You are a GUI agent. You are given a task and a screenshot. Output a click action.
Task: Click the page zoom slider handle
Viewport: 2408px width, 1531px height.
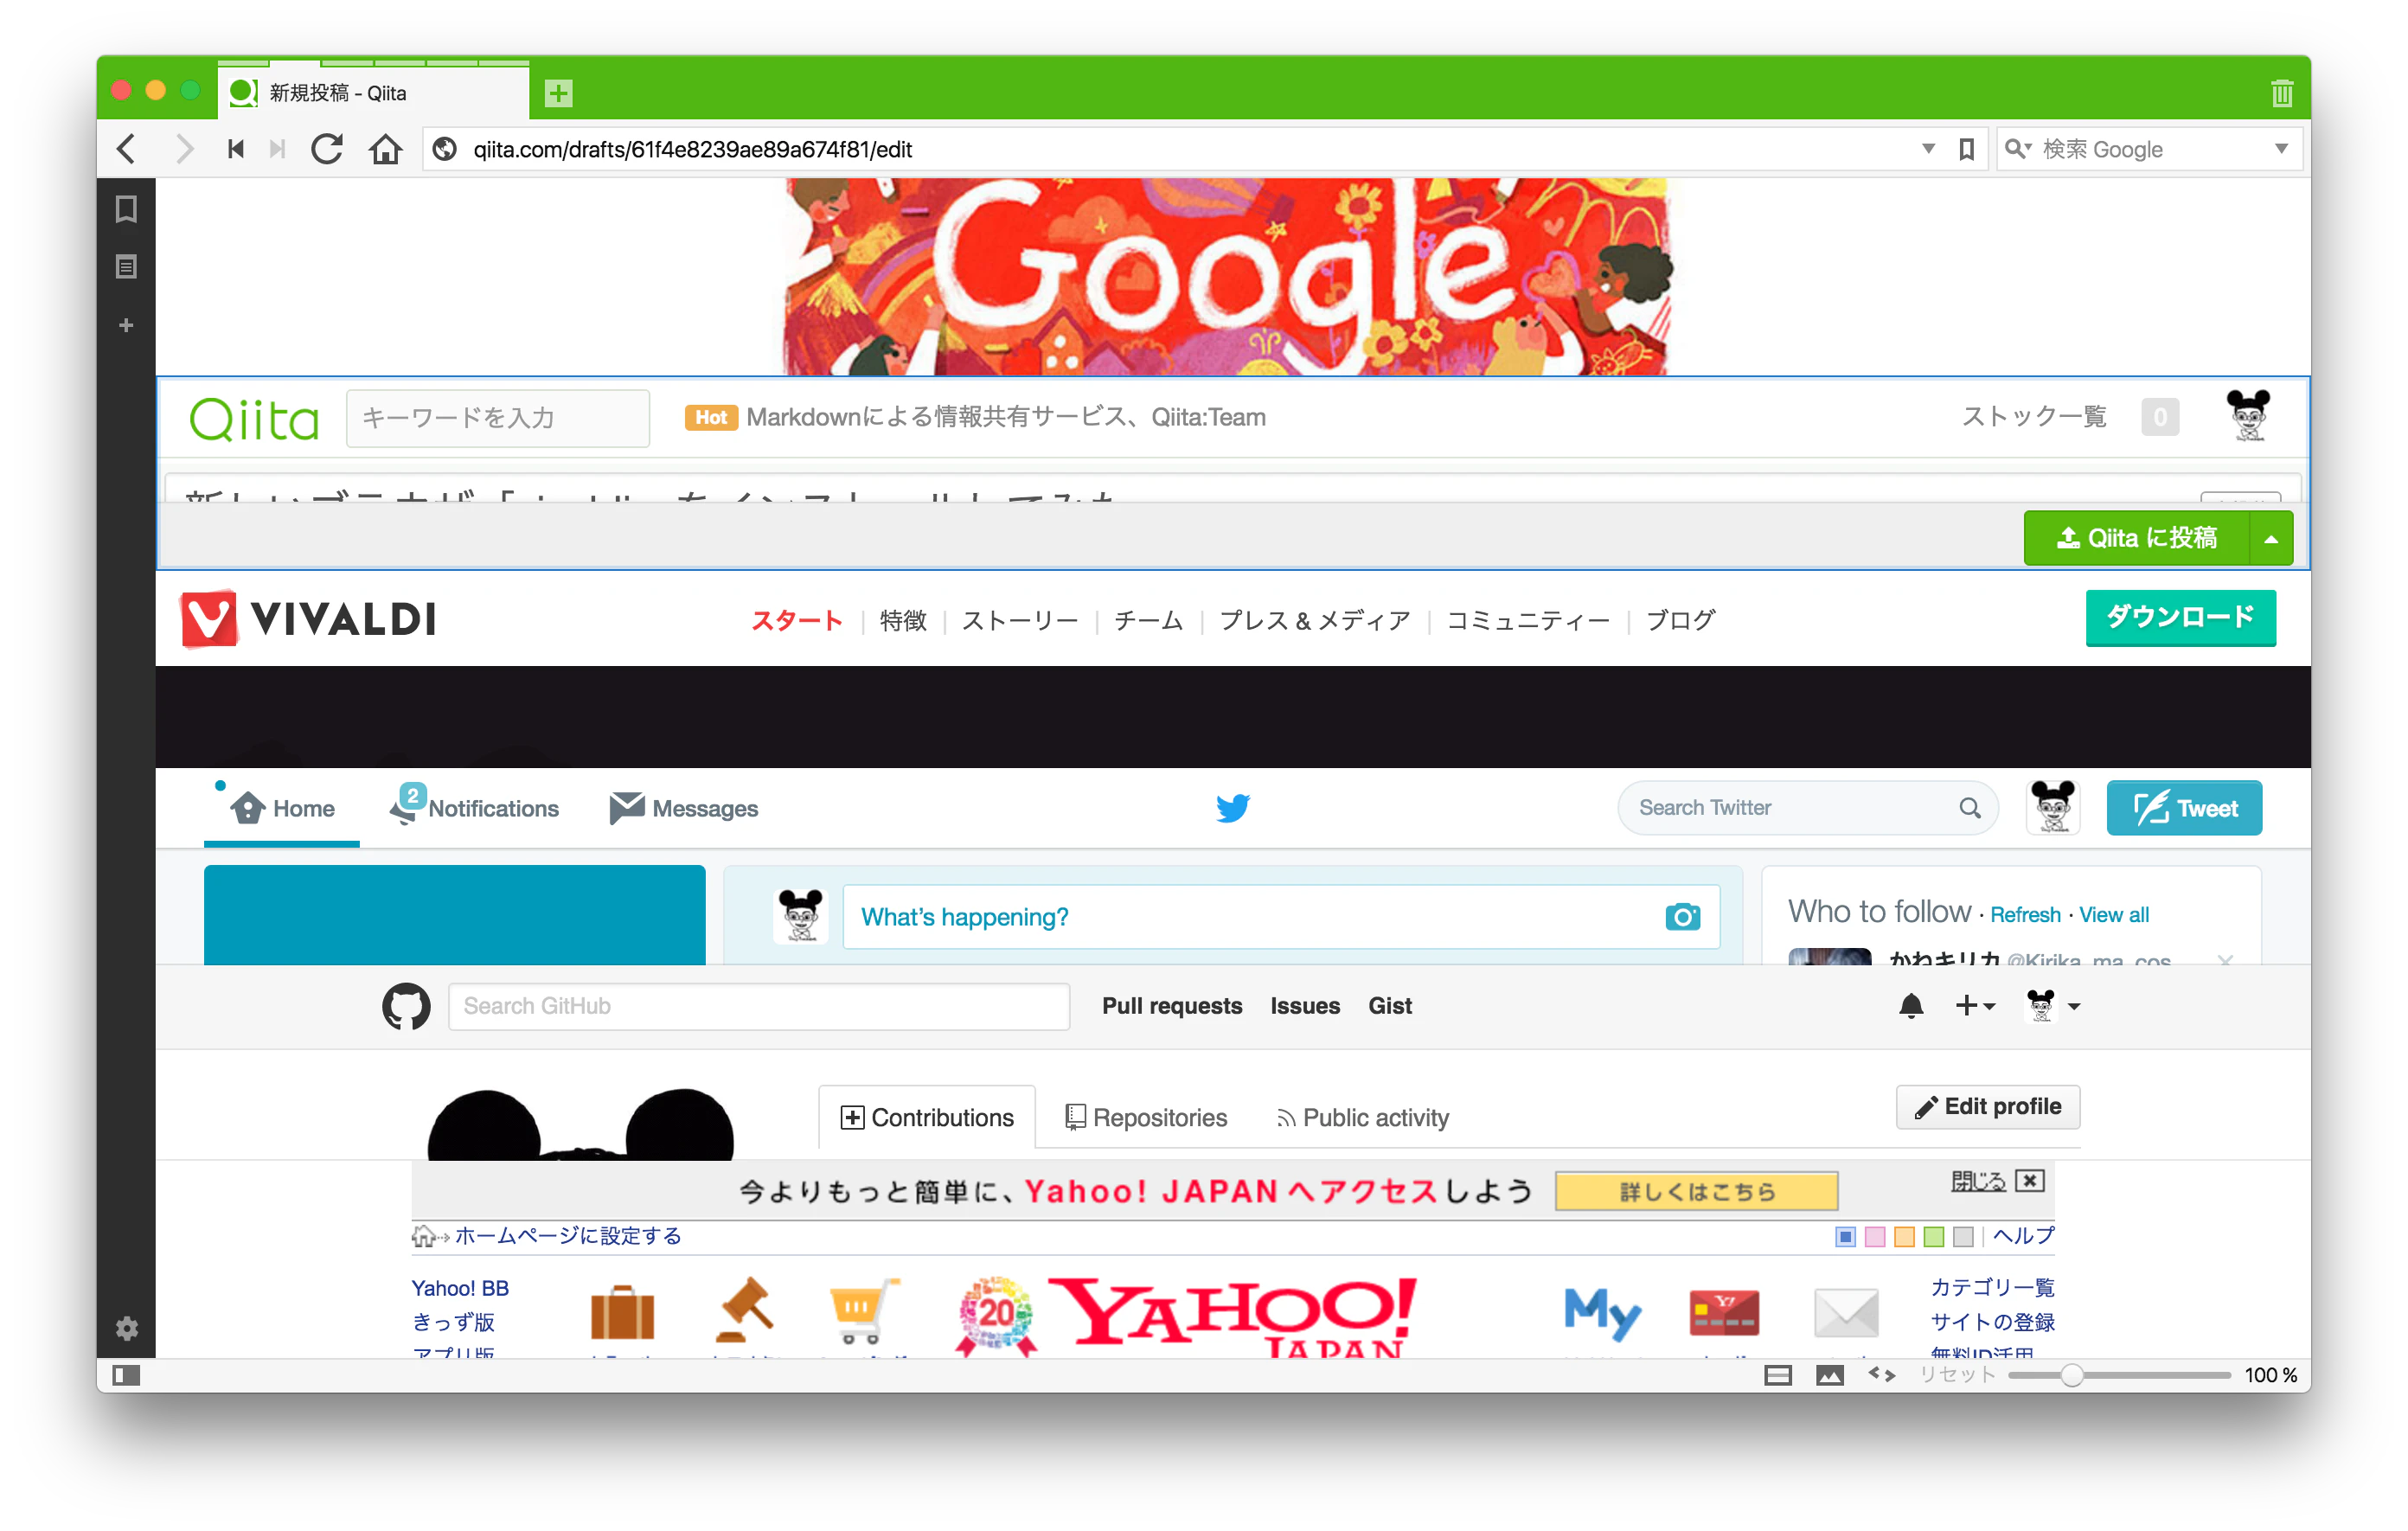[x=2071, y=1375]
